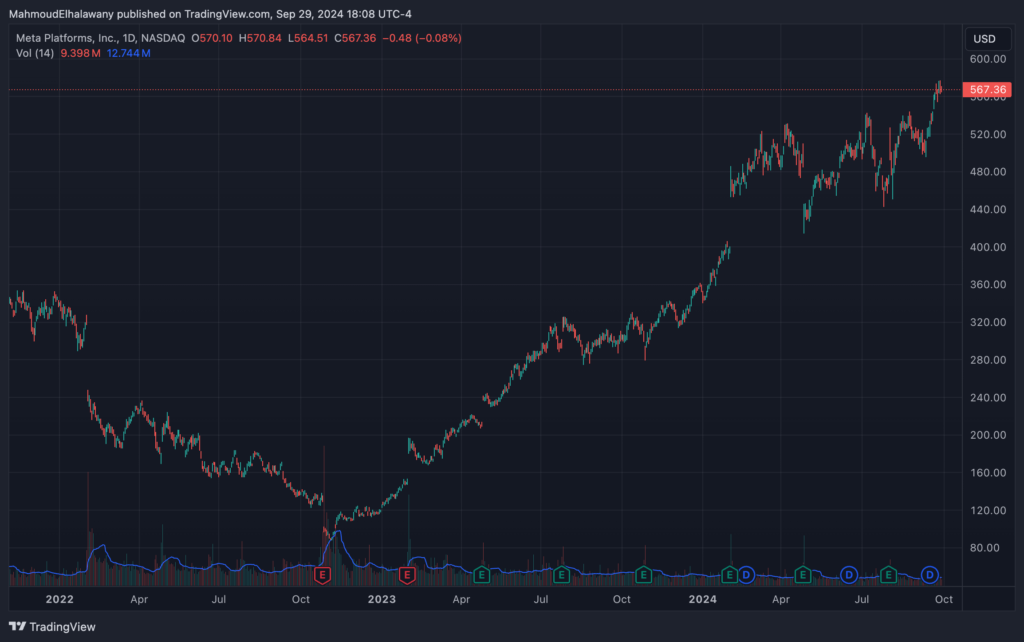This screenshot has height=642, width=1024.
Task: Click the red earnings marker in early 2023
Action: (407, 575)
